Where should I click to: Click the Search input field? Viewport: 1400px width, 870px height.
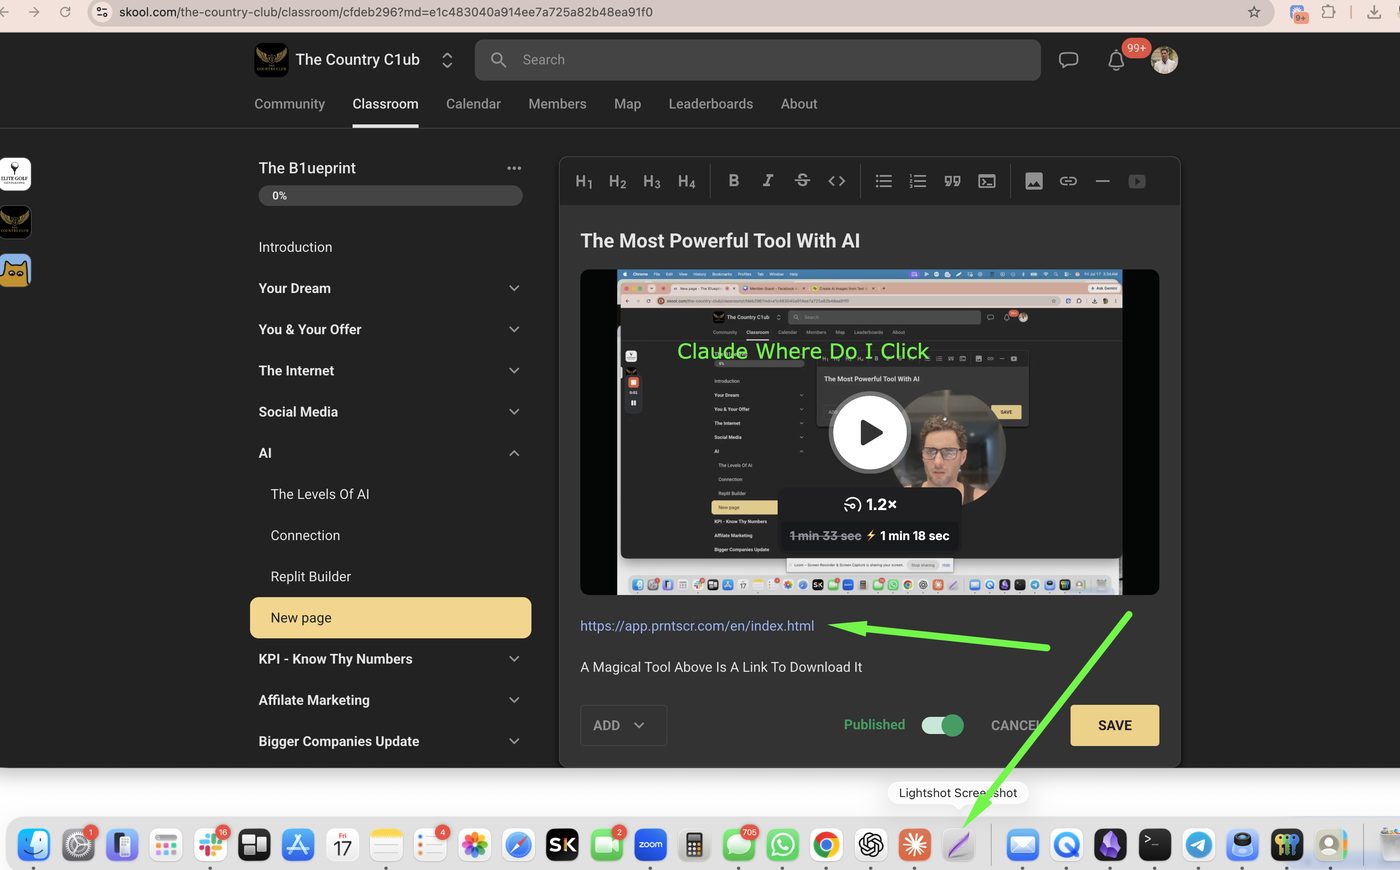[x=758, y=60]
